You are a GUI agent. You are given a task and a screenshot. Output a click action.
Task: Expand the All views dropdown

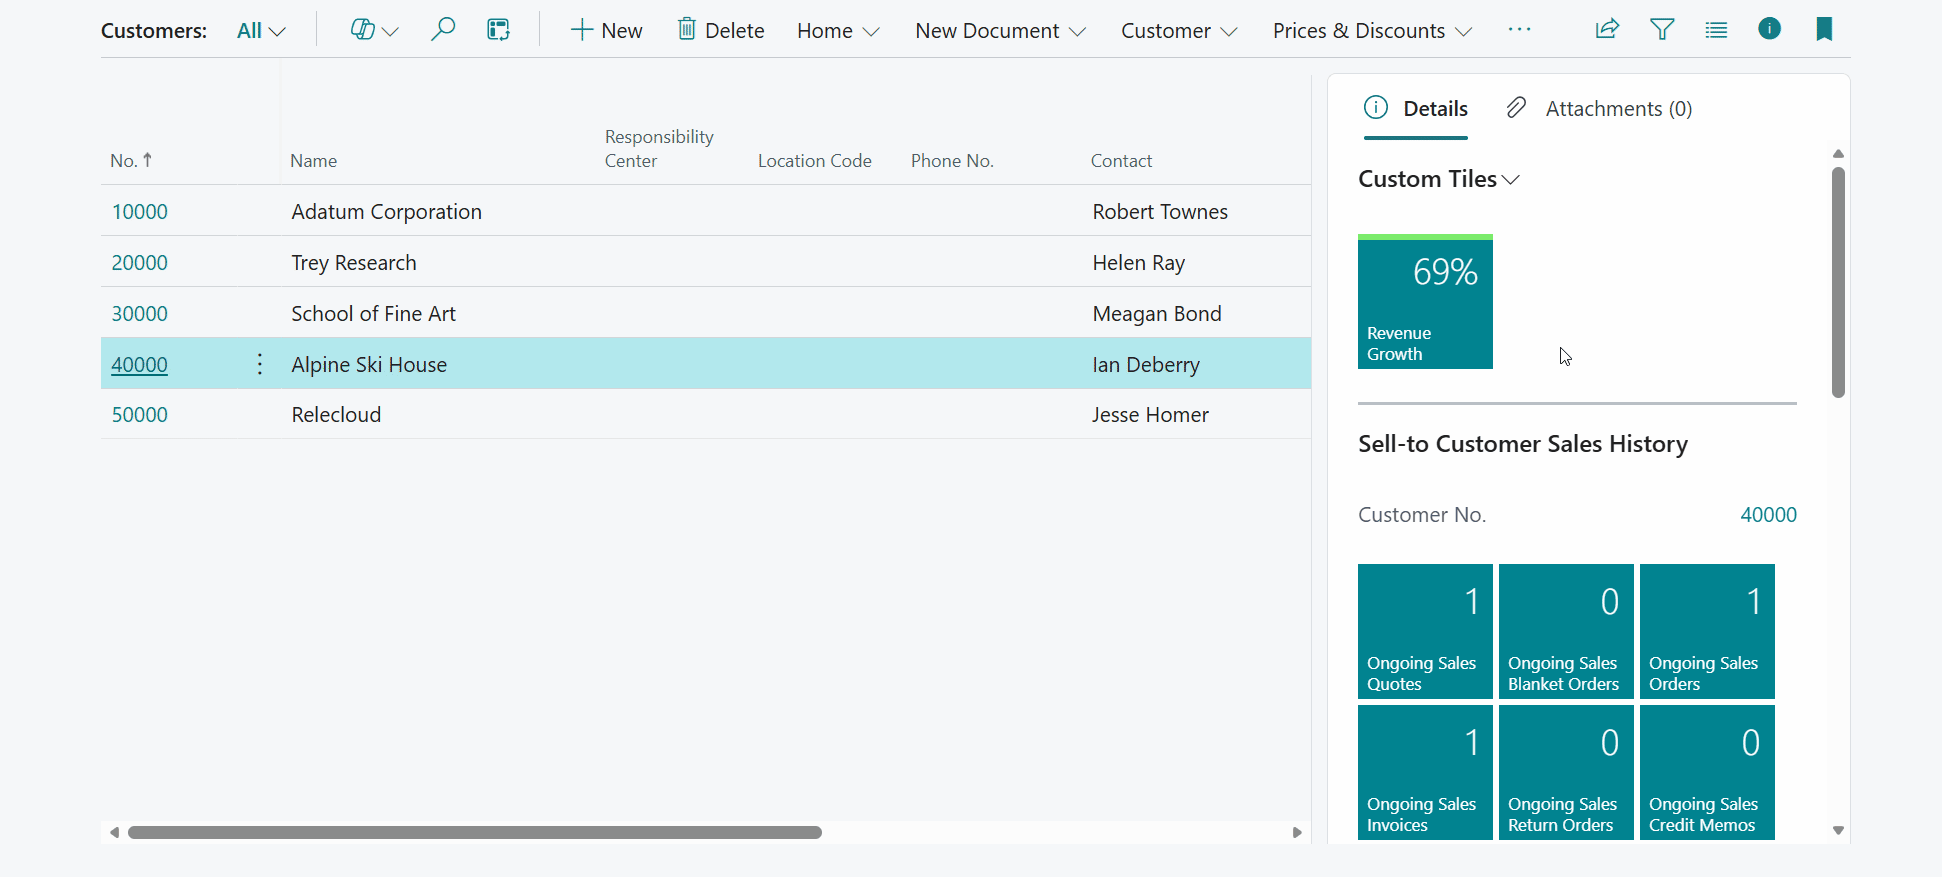click(261, 31)
